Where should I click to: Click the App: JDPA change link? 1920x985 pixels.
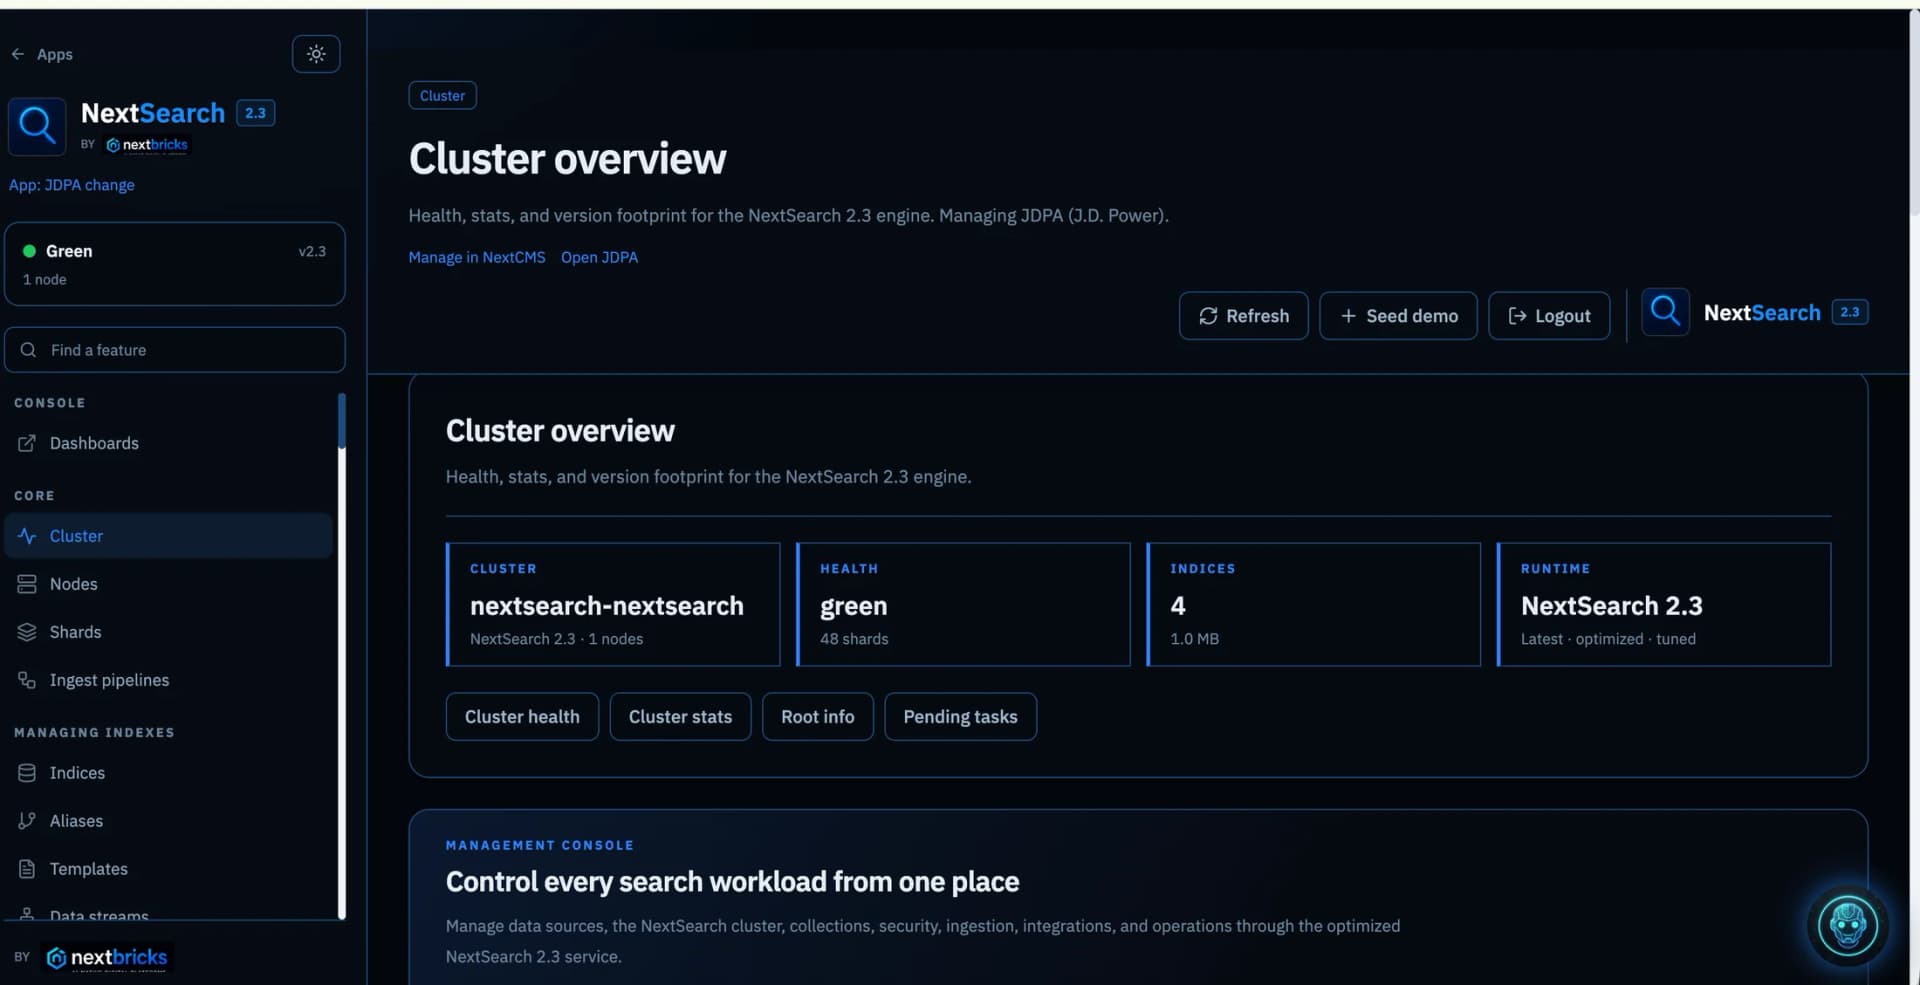tap(72, 185)
